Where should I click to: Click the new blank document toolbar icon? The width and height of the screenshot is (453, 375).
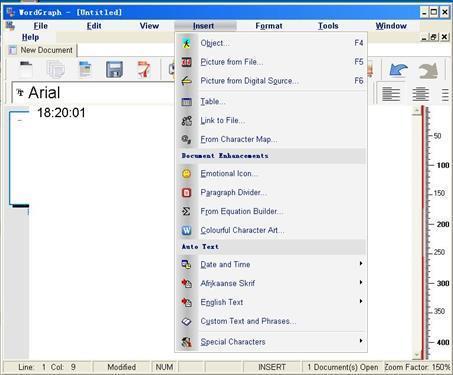(26, 69)
